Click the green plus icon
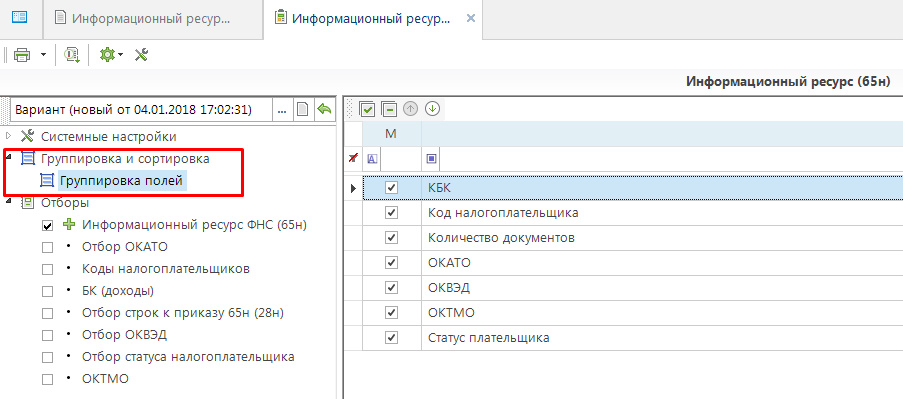The height and width of the screenshot is (399, 903). point(69,225)
